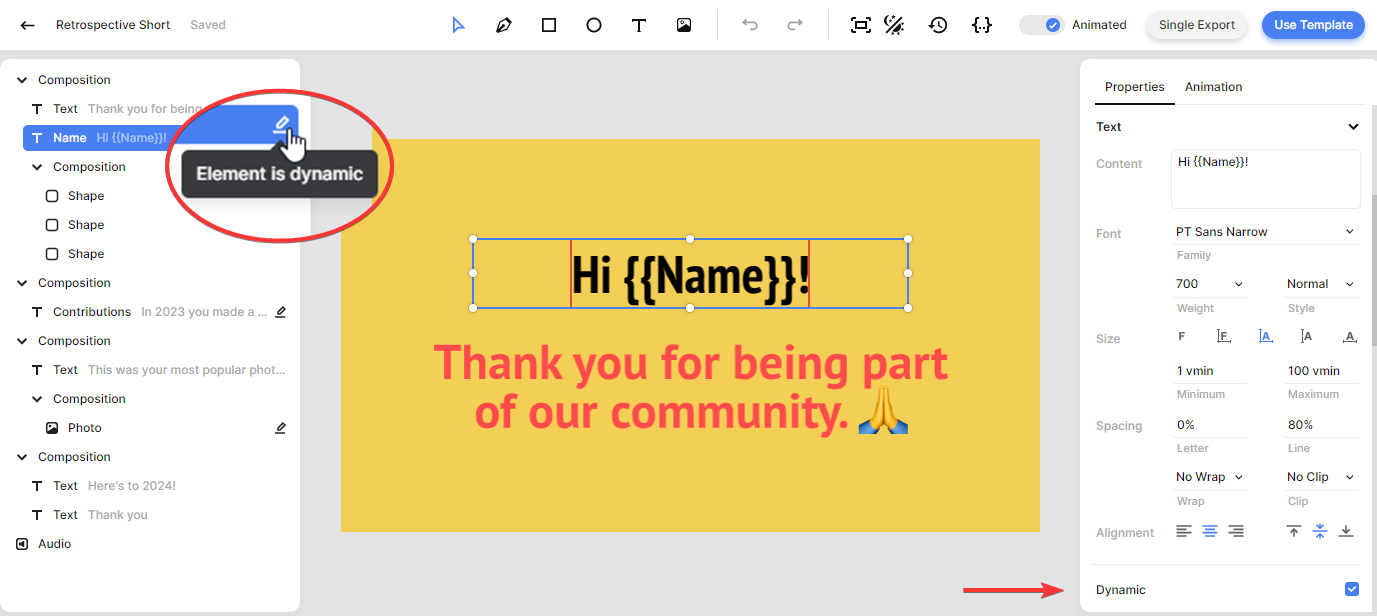Select the Pen drawing tool
This screenshot has width=1377, height=616.
click(x=504, y=25)
